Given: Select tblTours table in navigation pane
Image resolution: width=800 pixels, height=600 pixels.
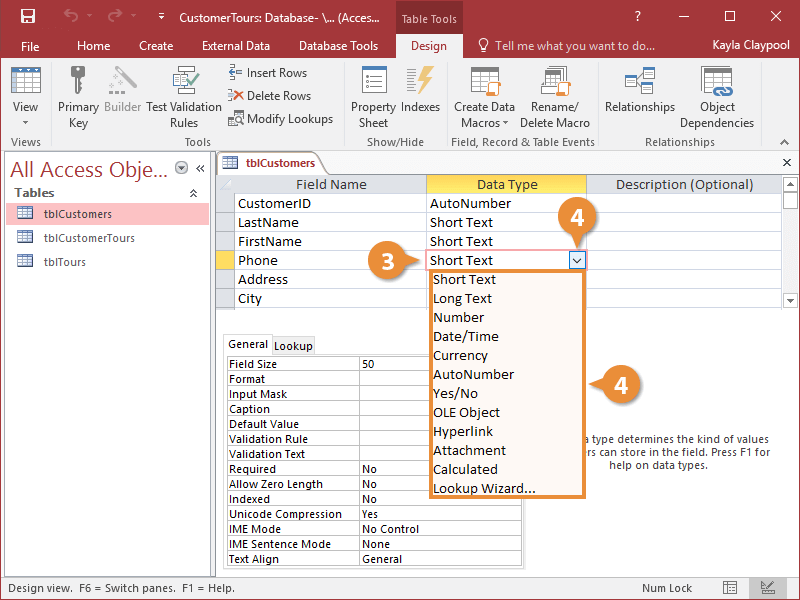Looking at the screenshot, I should click(x=65, y=262).
